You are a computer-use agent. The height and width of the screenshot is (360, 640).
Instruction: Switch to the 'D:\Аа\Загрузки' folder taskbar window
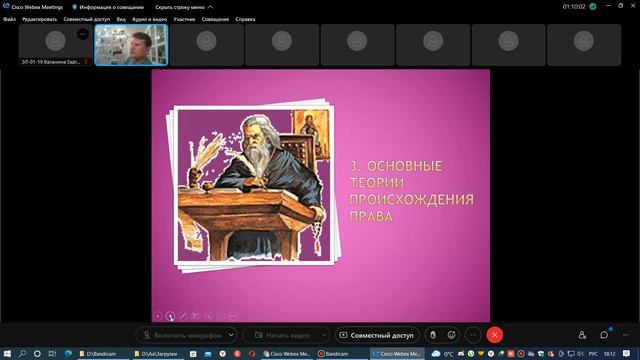pos(159,353)
